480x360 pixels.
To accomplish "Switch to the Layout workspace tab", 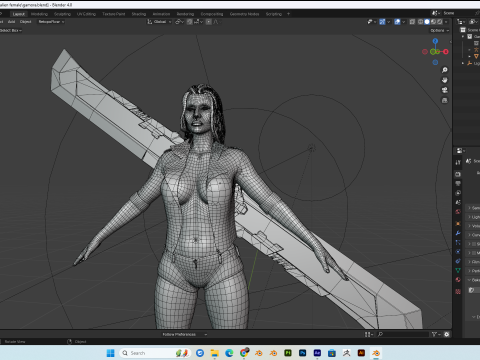I will click(19, 14).
